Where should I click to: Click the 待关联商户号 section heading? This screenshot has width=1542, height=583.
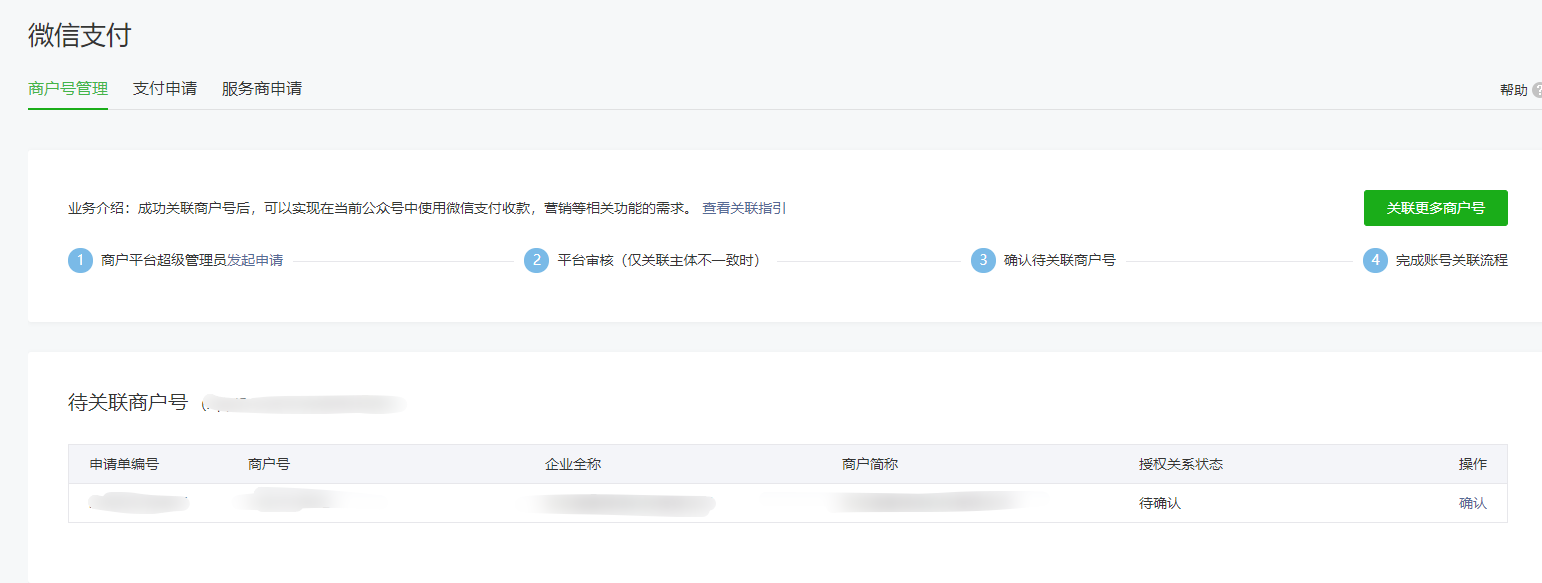(x=128, y=403)
